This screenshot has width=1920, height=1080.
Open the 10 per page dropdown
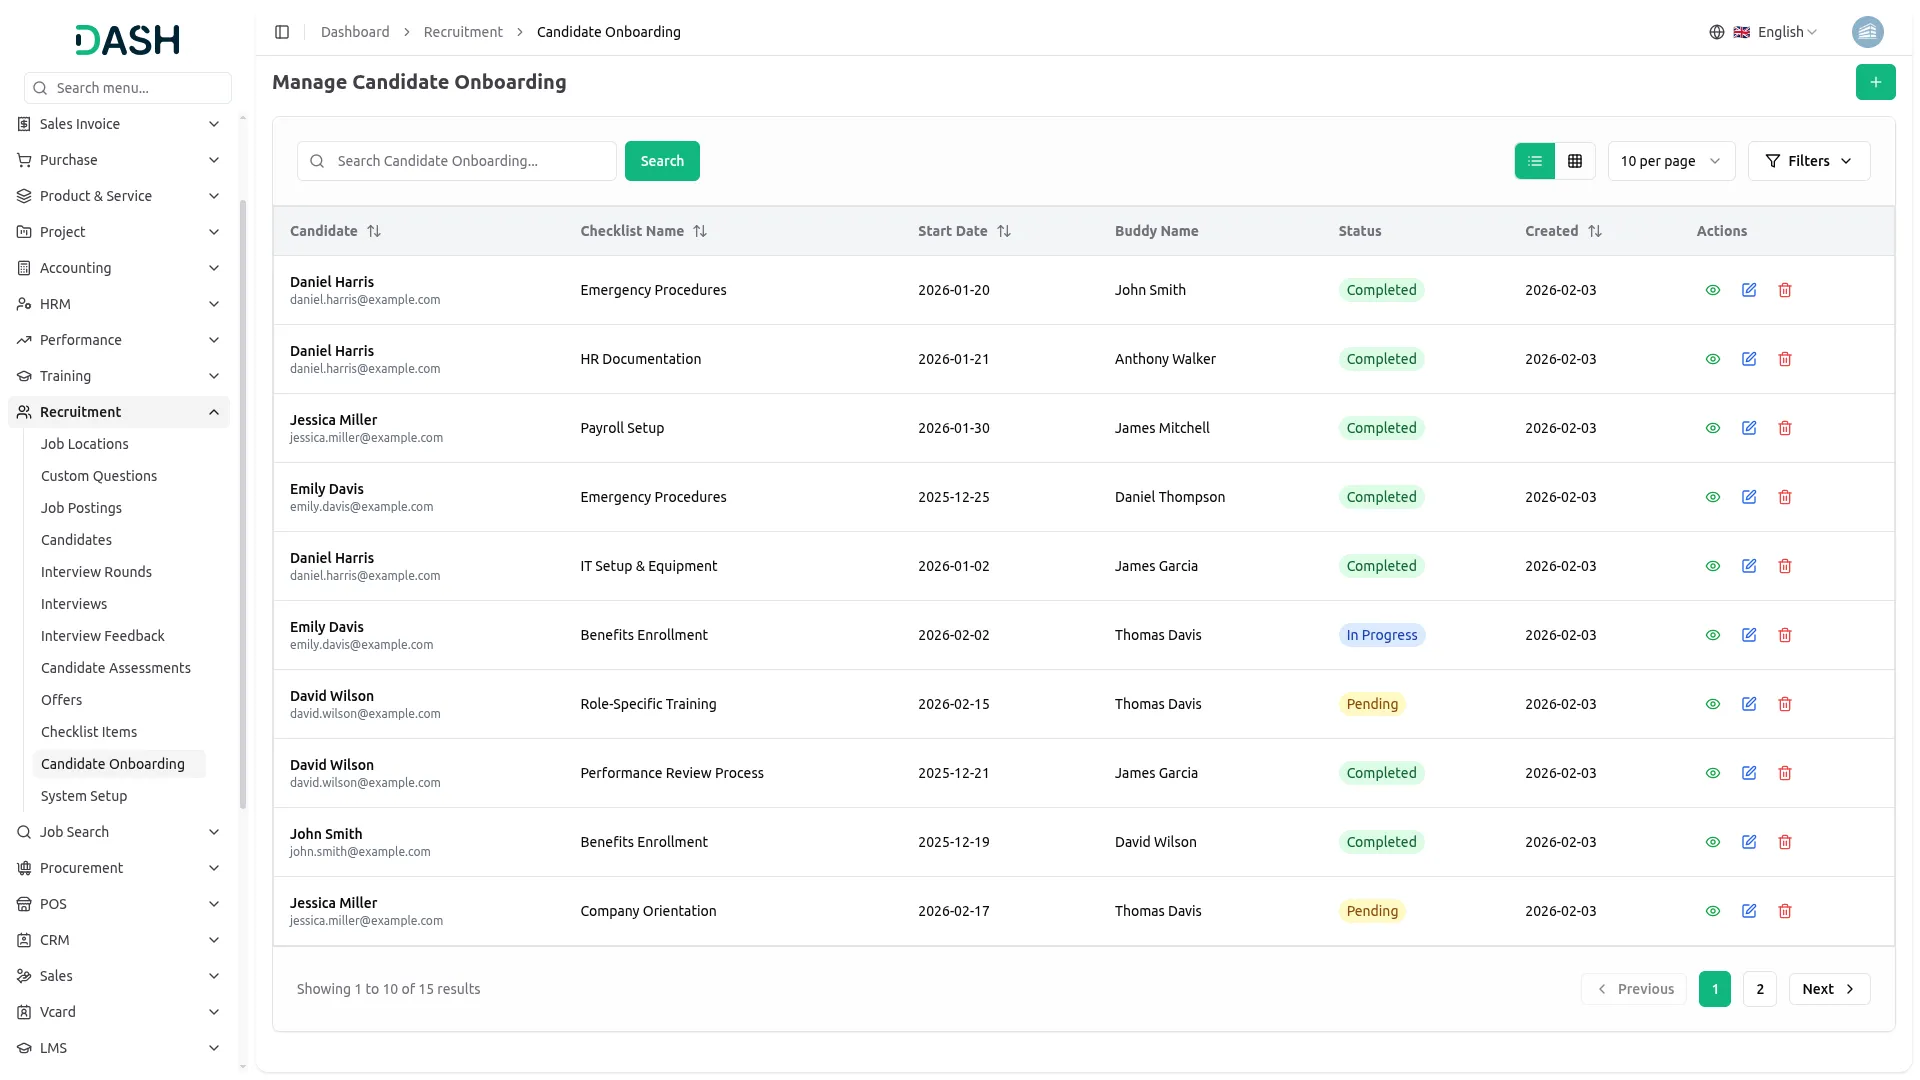point(1670,161)
